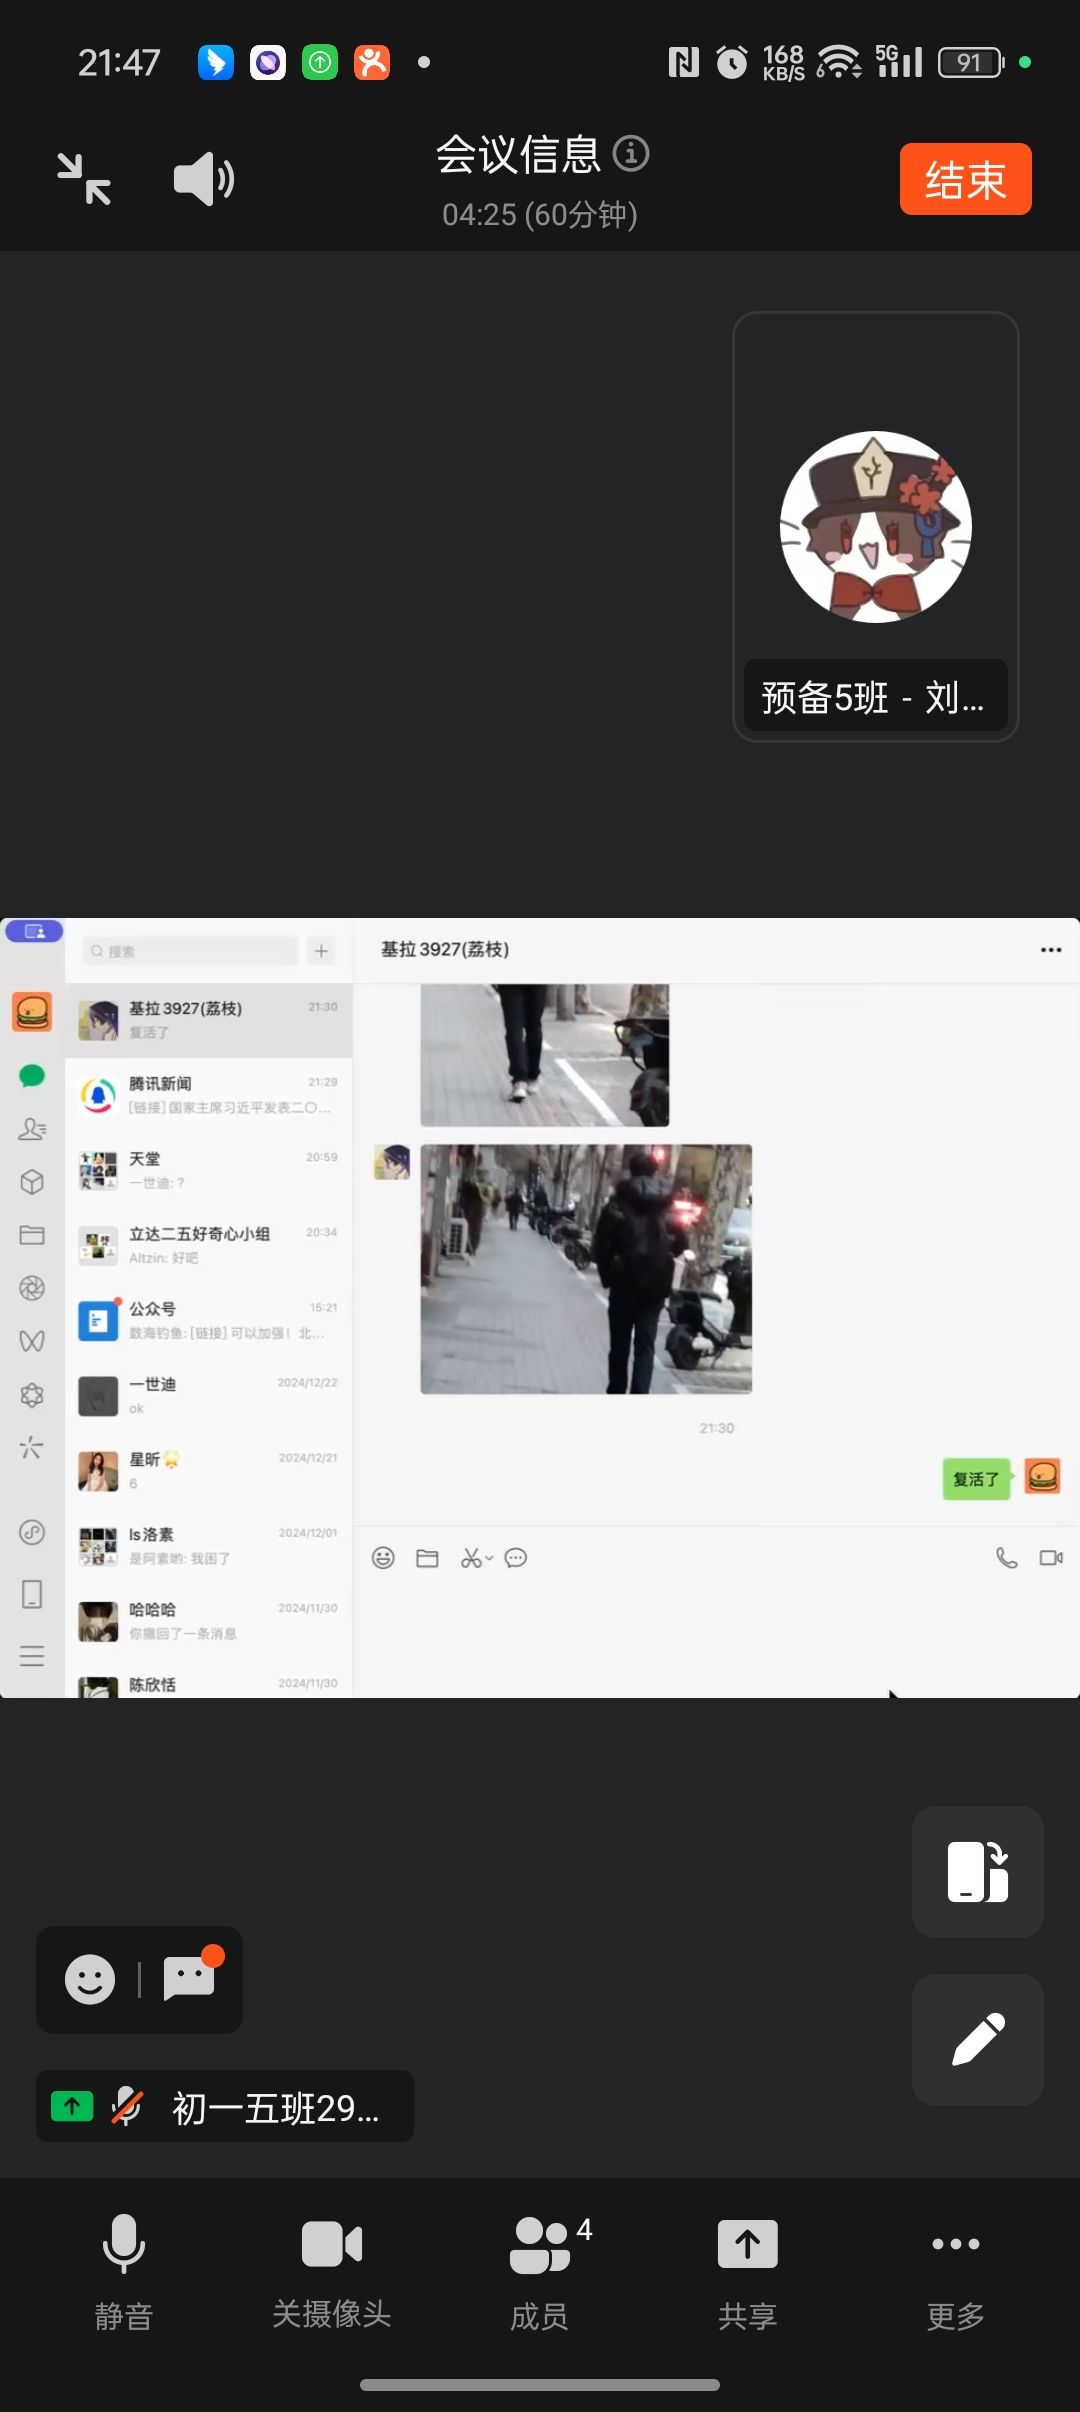
Task: Tap the speaker audio output icon
Action: (x=203, y=179)
